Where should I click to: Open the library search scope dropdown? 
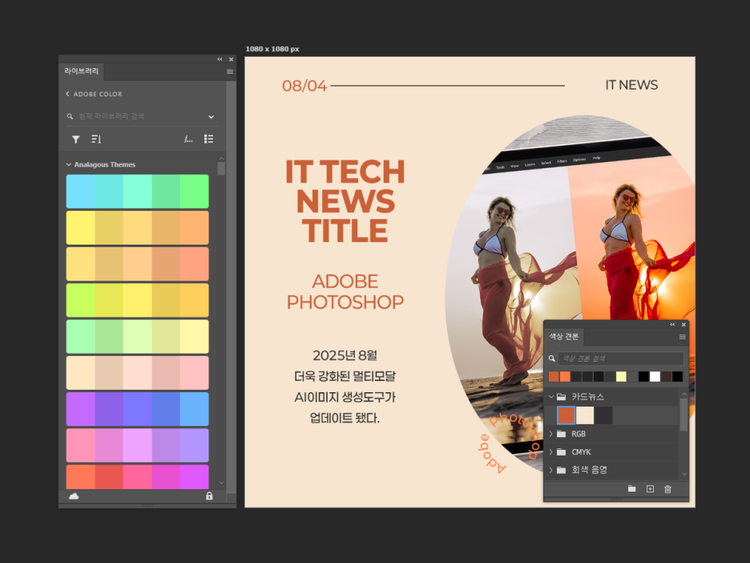[x=211, y=117]
